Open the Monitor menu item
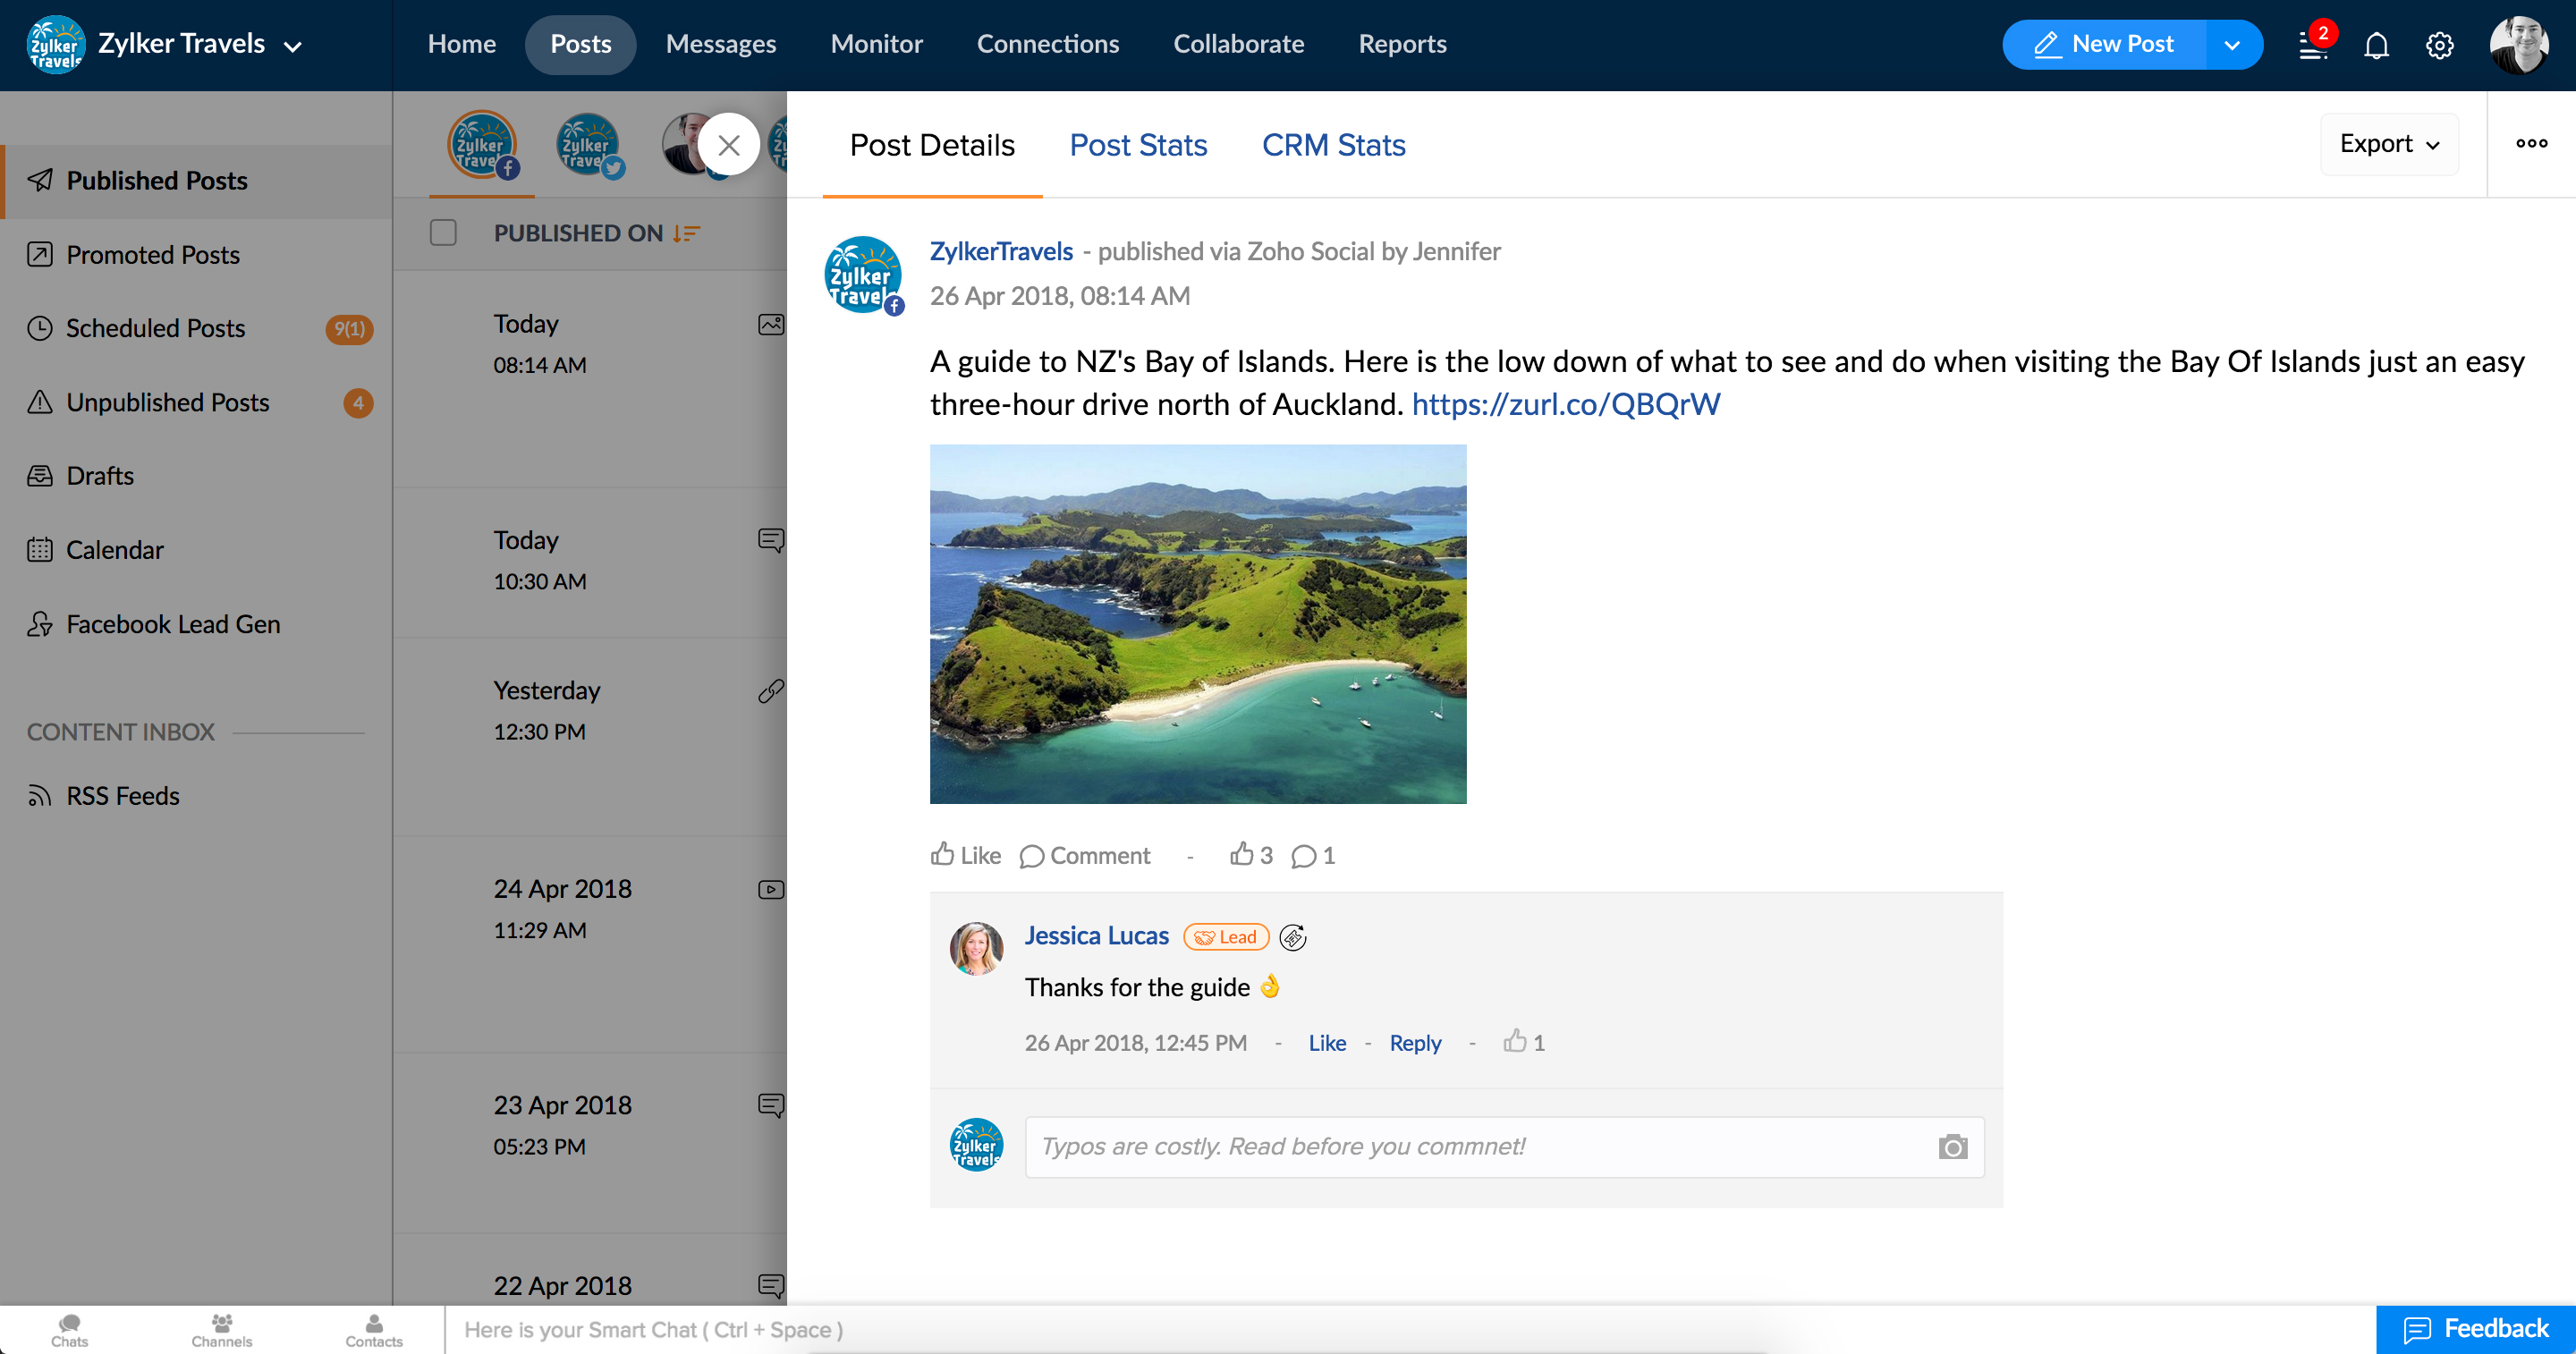This screenshot has width=2576, height=1354. tap(876, 44)
